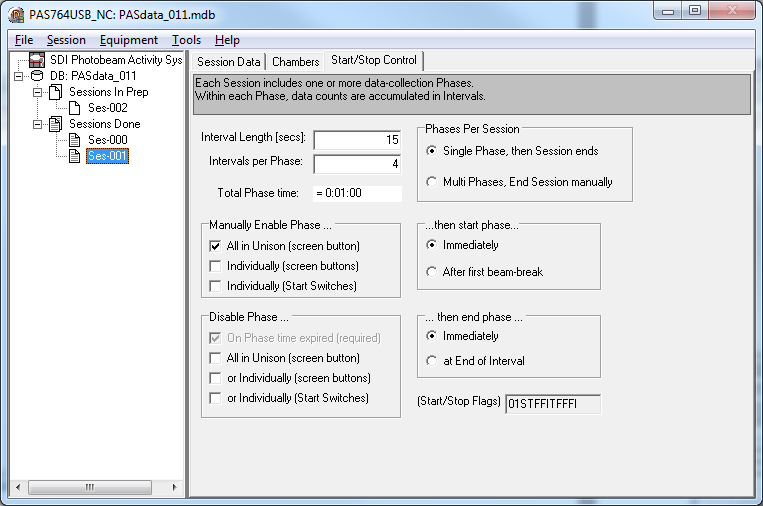The image size is (763, 506).
Task: Uncheck All in Unison under Manually Enable Phase
Action: point(216,246)
